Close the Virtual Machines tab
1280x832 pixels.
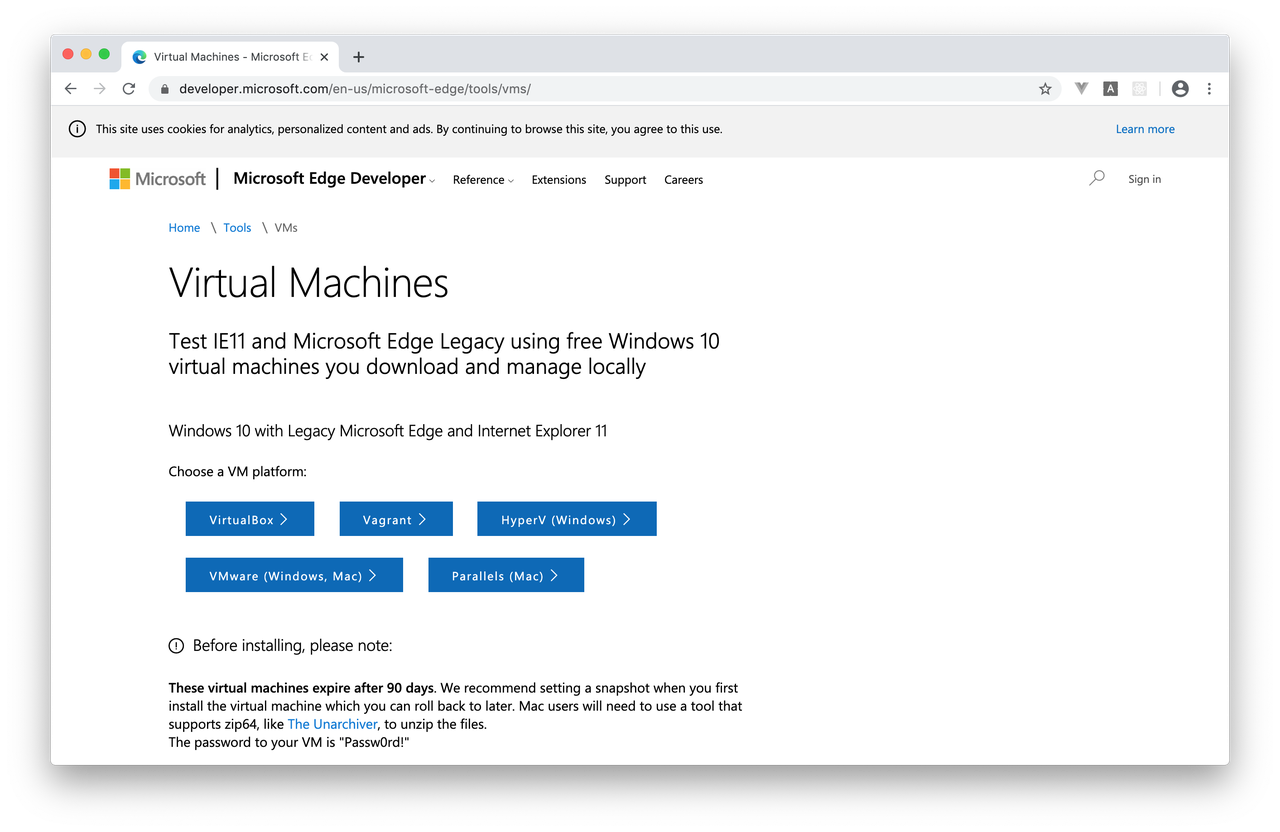coord(324,57)
